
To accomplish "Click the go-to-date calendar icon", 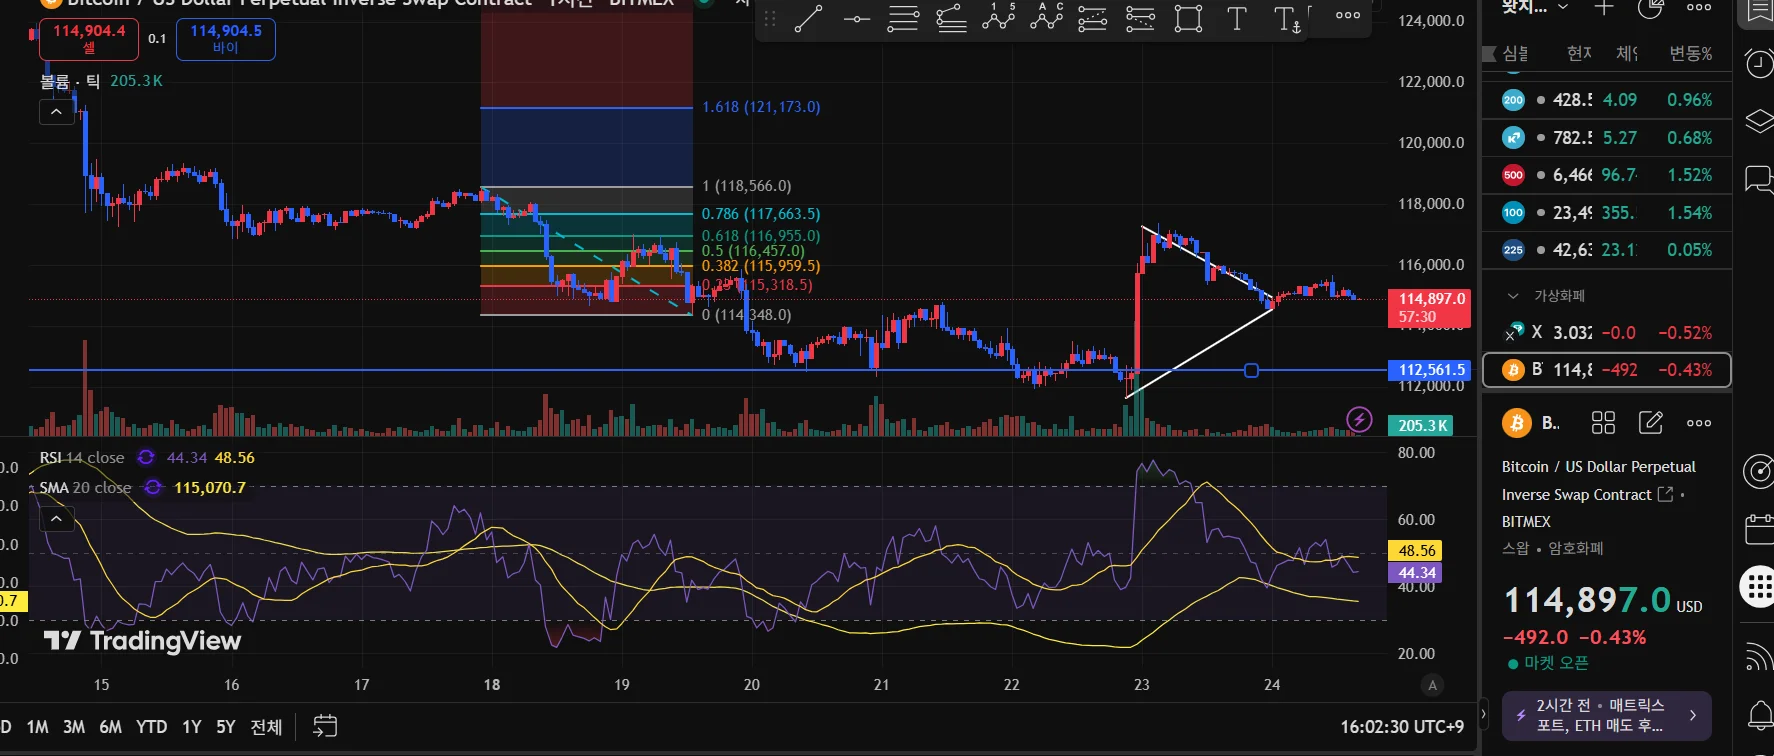I will [324, 726].
